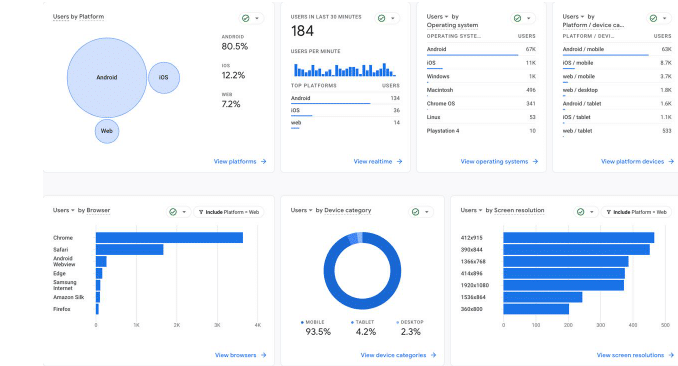Click the Chrome bar in the browser chart

169,238
